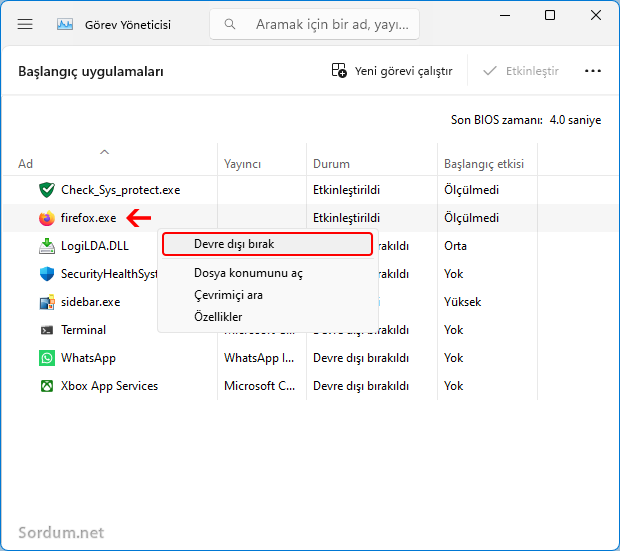Click the WhatsApp green icon
This screenshot has height=551, width=620.
point(47,358)
